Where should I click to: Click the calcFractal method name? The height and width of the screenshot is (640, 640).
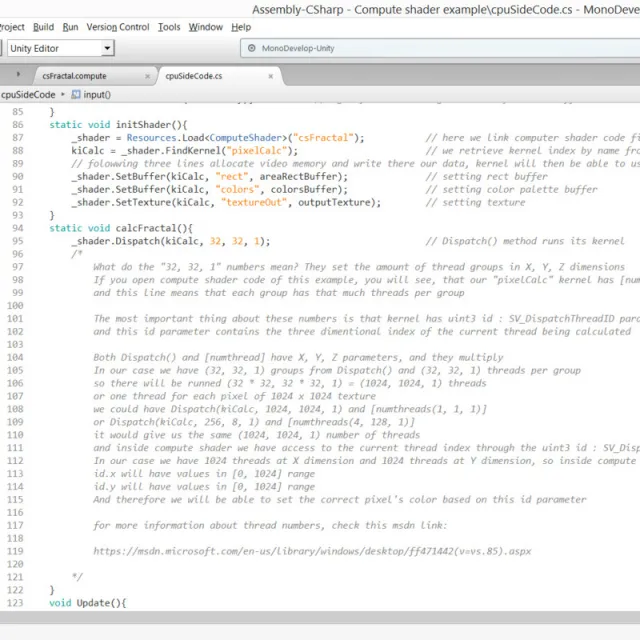pos(146,228)
